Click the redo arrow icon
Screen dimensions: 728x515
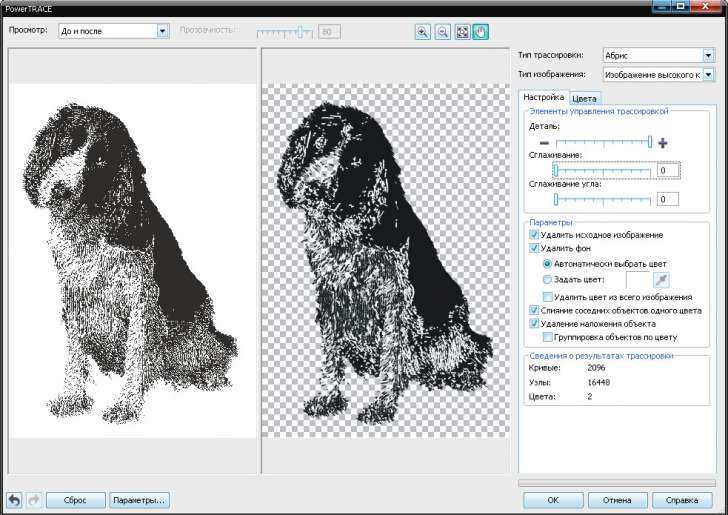pos(32,499)
